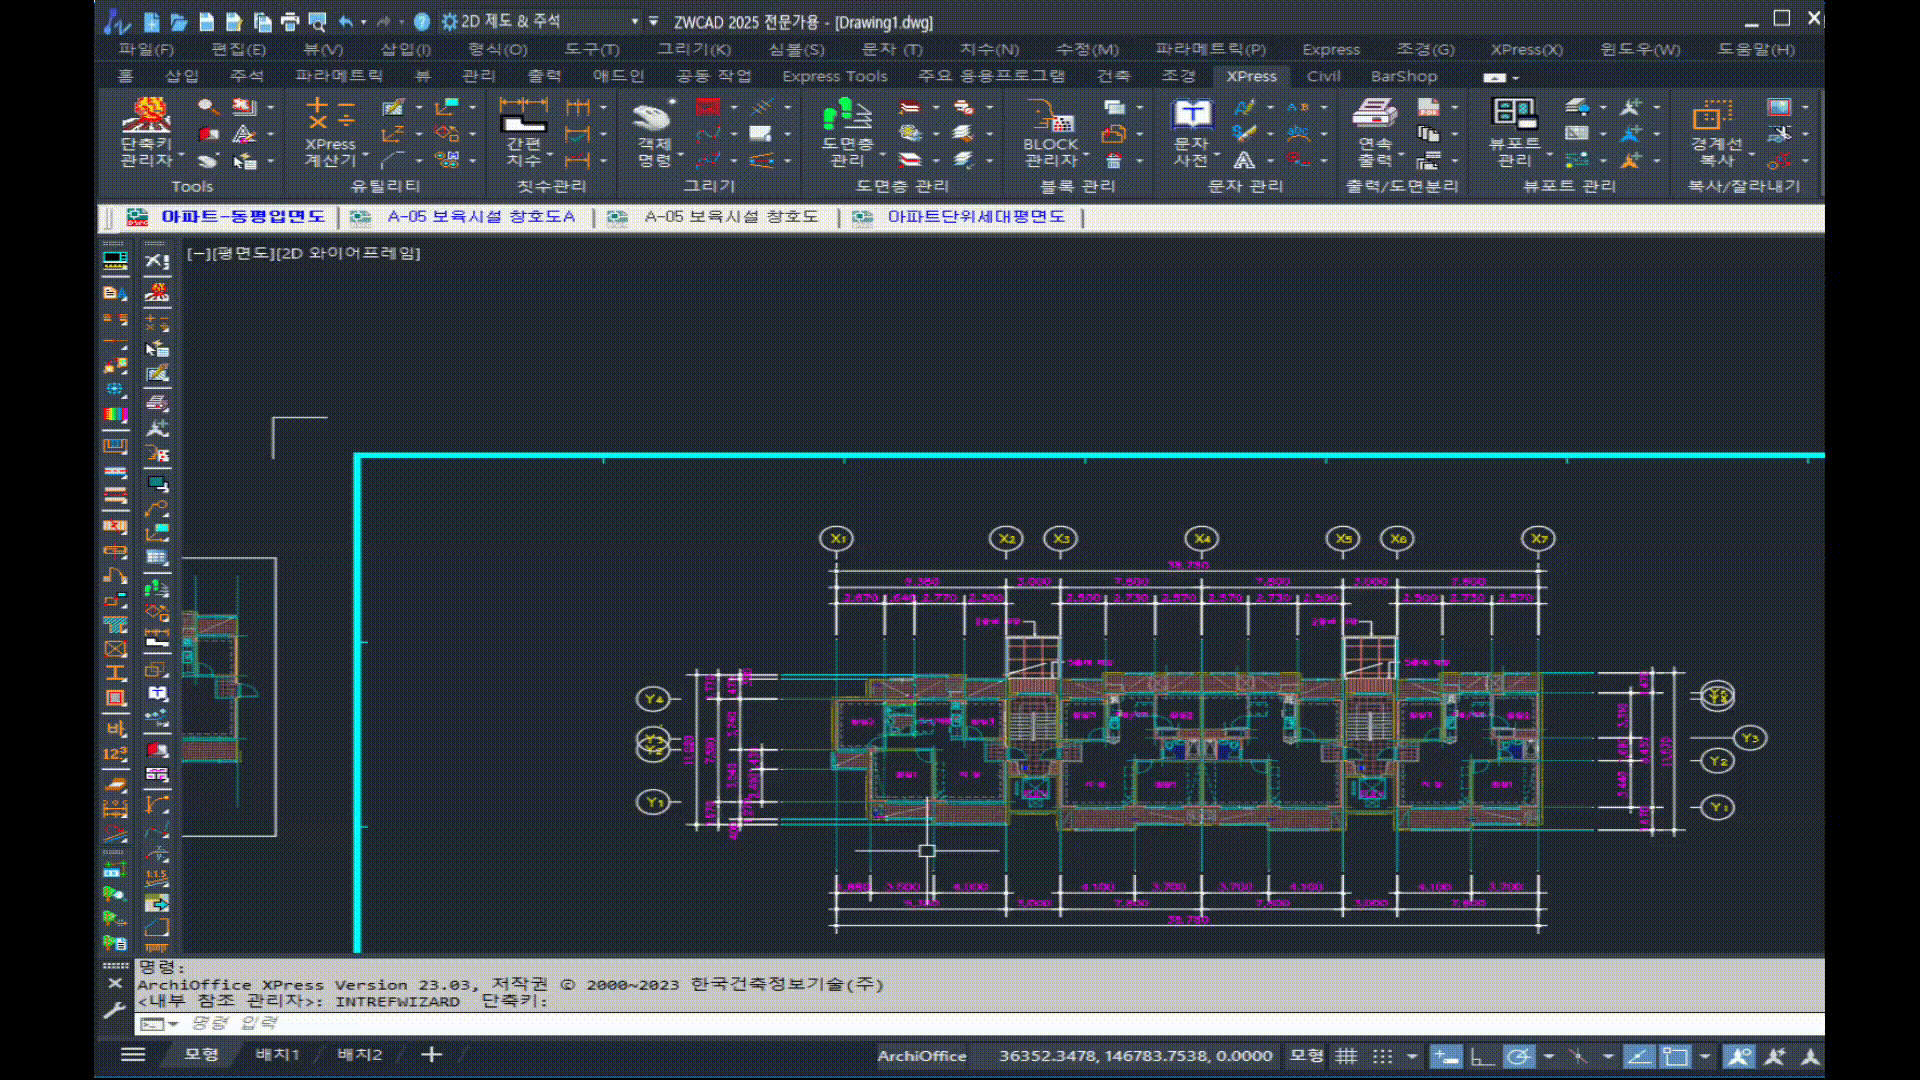The image size is (1920, 1080).
Task: Switch to the Express Tools ribbon tab
Action: (834, 76)
